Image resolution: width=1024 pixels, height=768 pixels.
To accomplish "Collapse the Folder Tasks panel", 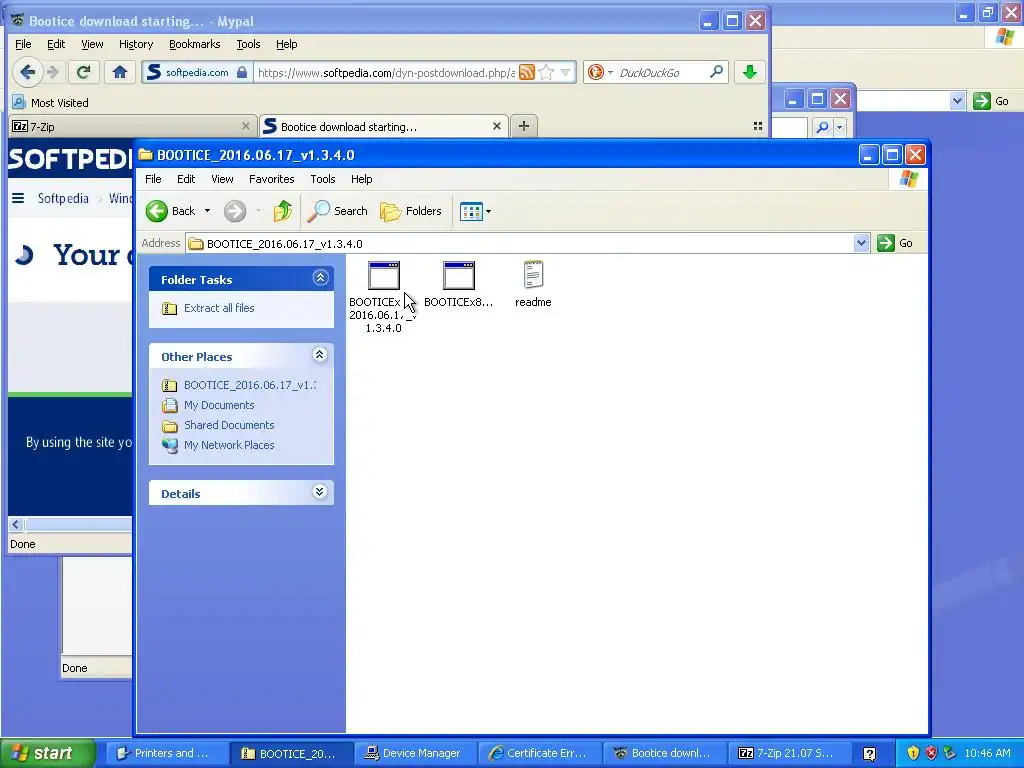I will 320,278.
